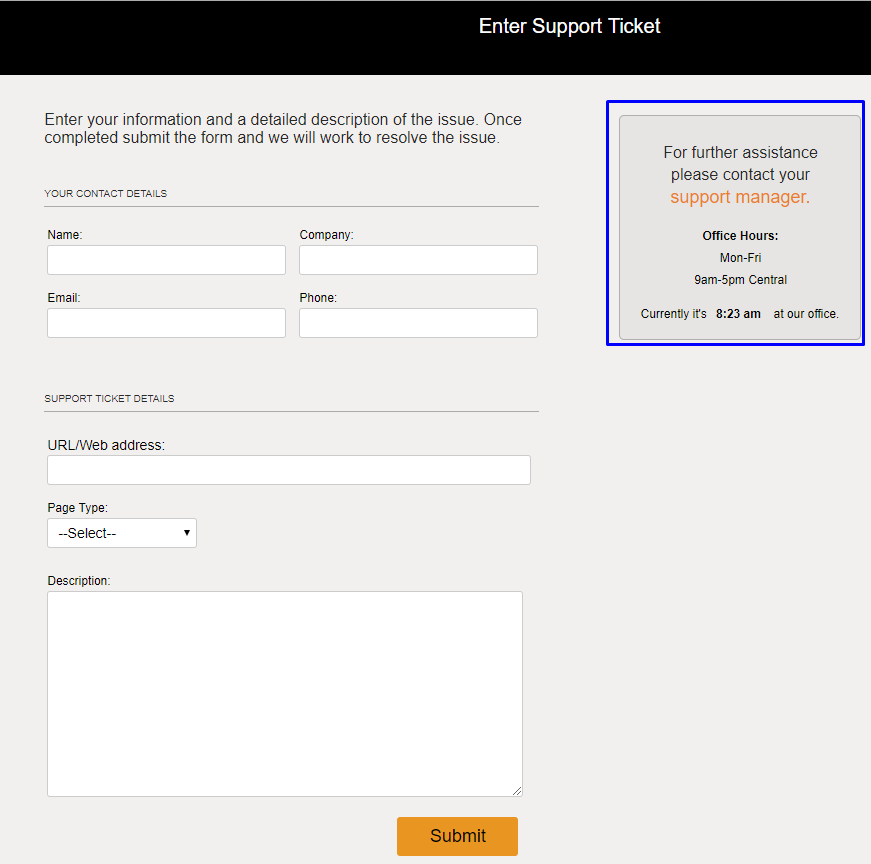
Task: Select the Email input field
Action: [x=166, y=323]
